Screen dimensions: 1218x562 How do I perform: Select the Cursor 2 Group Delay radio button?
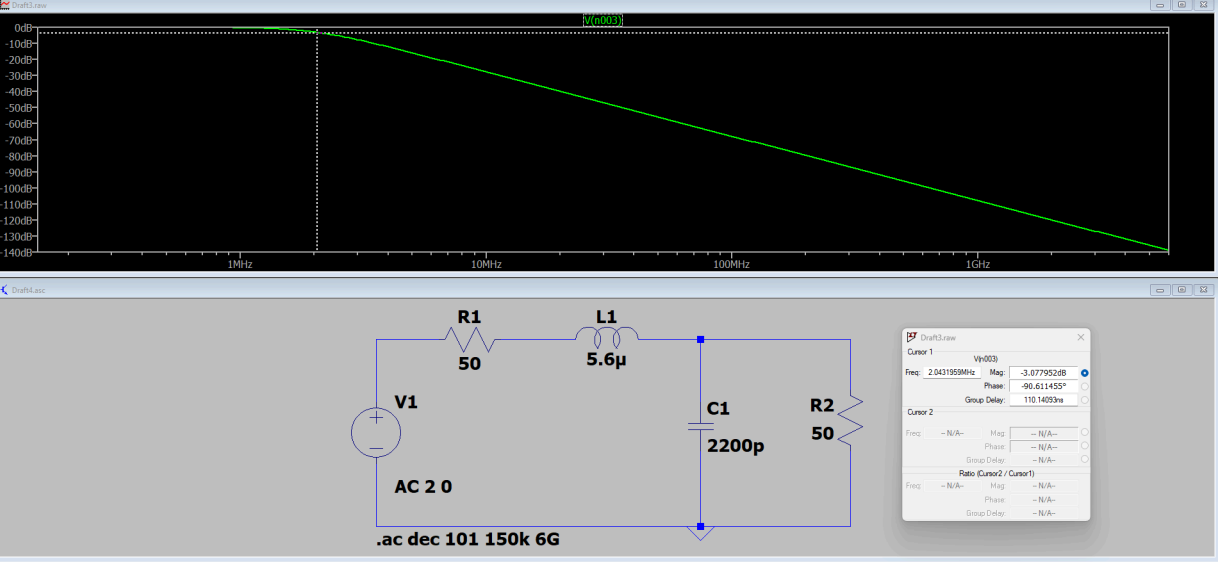tap(1085, 460)
